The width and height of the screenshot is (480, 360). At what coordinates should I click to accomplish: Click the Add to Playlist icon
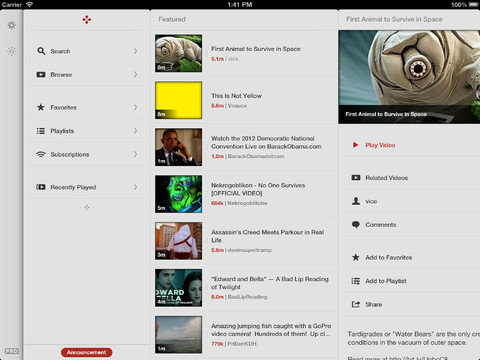point(356,281)
